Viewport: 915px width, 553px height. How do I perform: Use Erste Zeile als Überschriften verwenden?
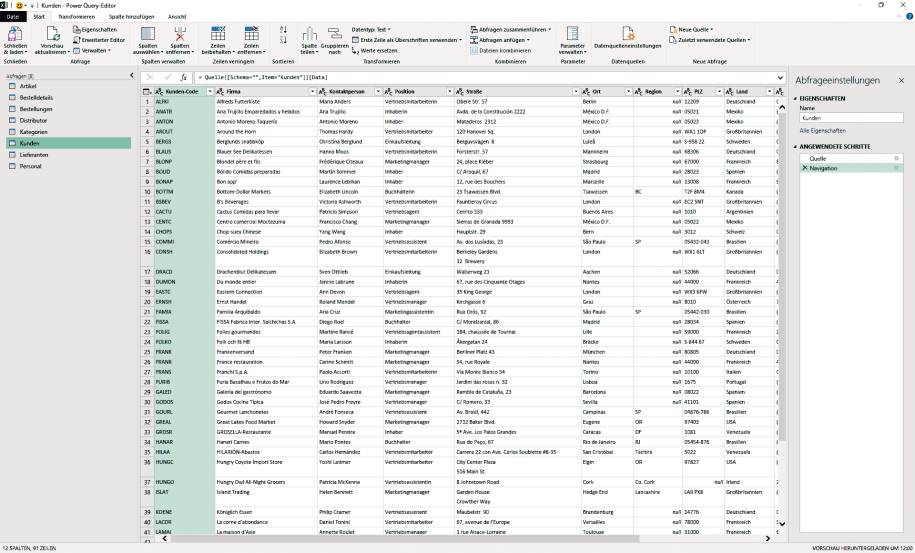406,40
